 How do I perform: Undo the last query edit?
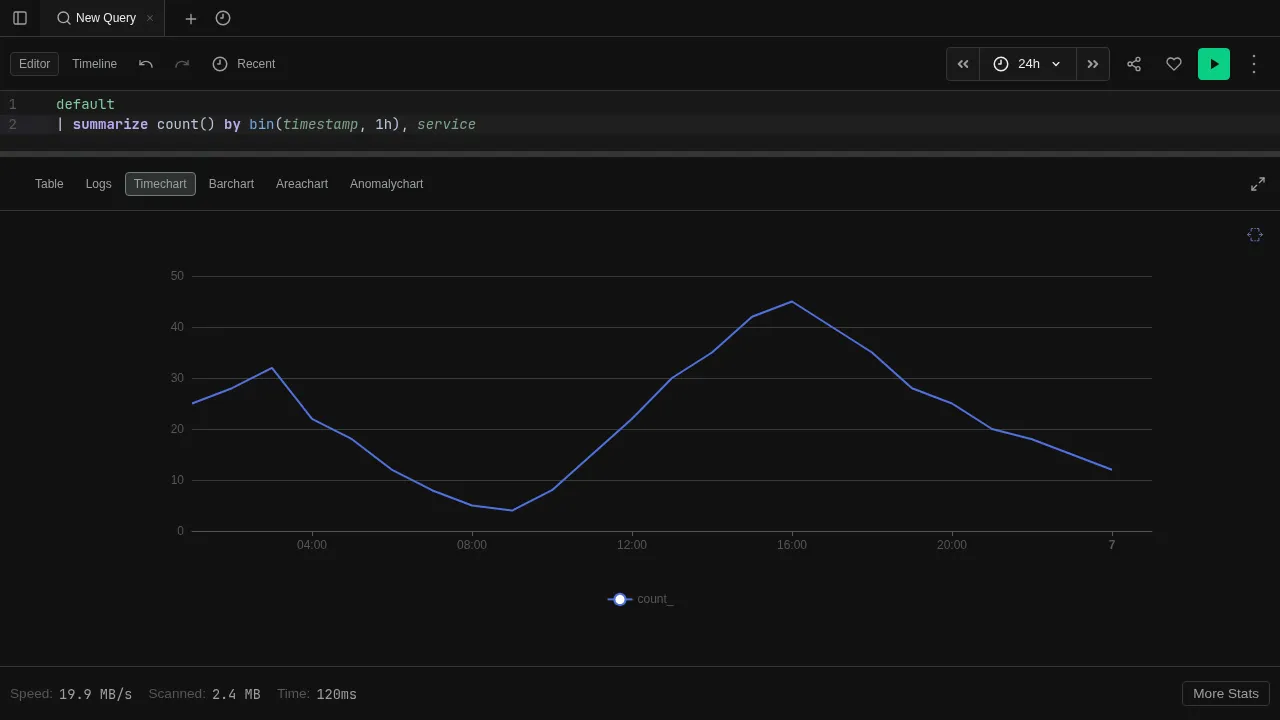[x=146, y=64]
